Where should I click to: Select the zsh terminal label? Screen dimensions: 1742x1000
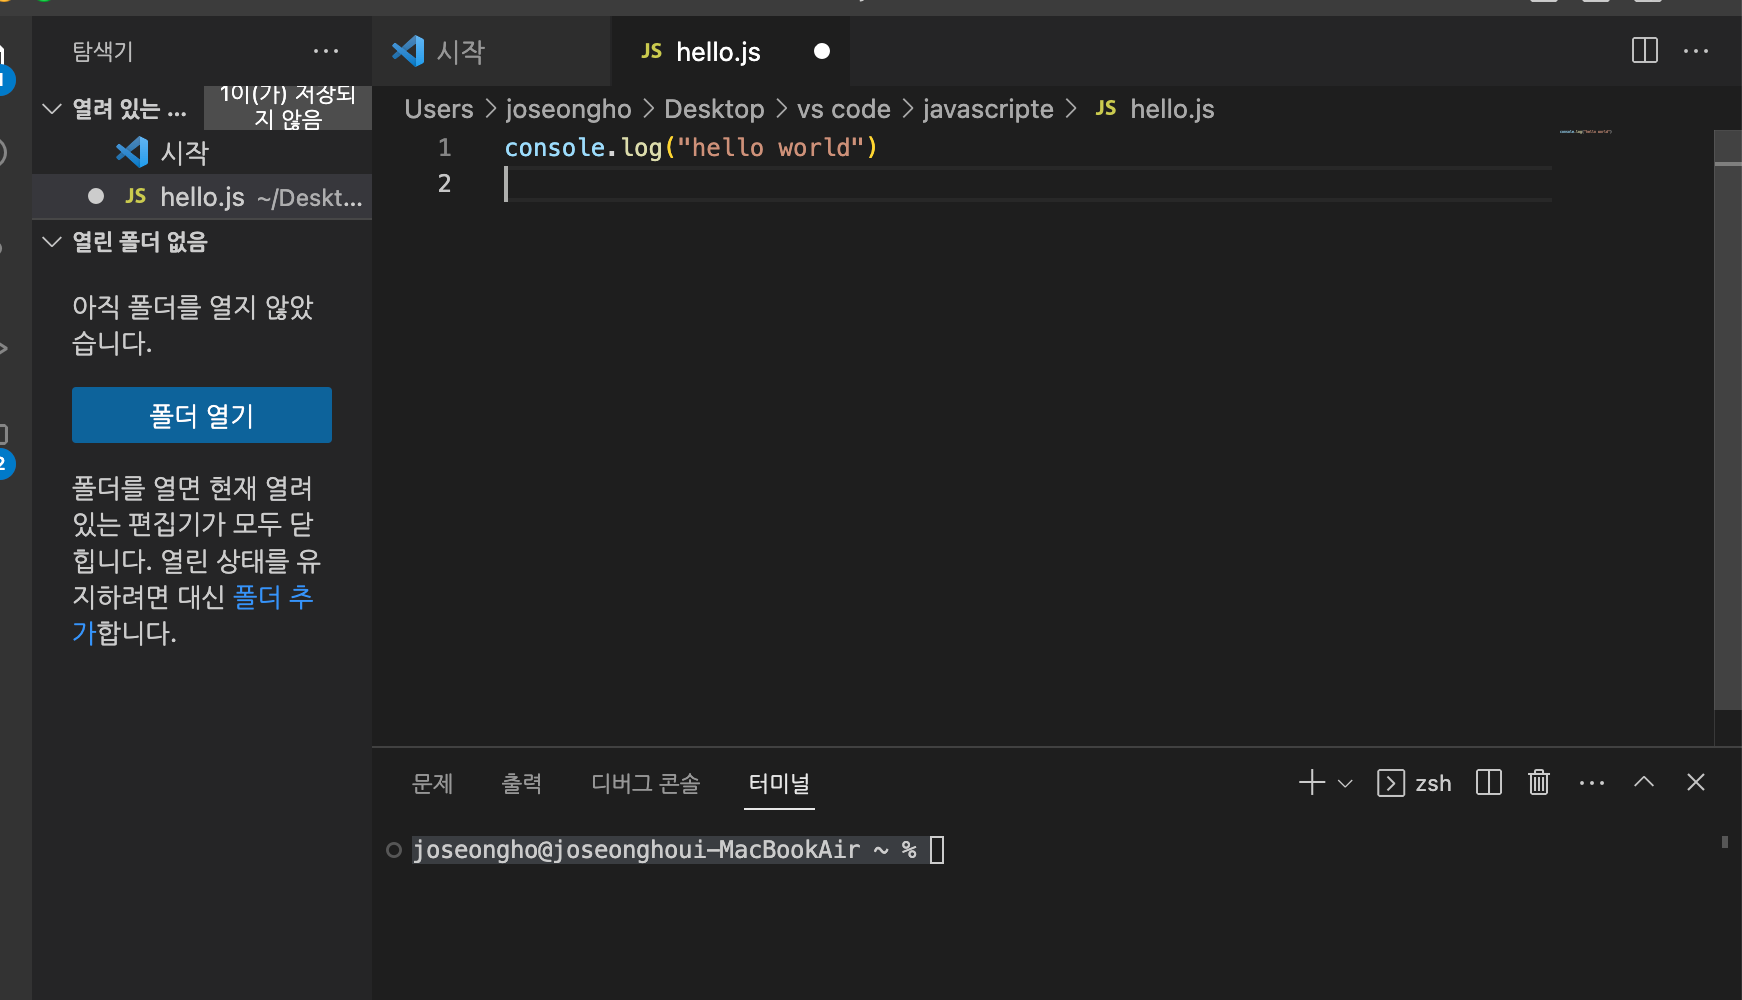coord(1415,783)
